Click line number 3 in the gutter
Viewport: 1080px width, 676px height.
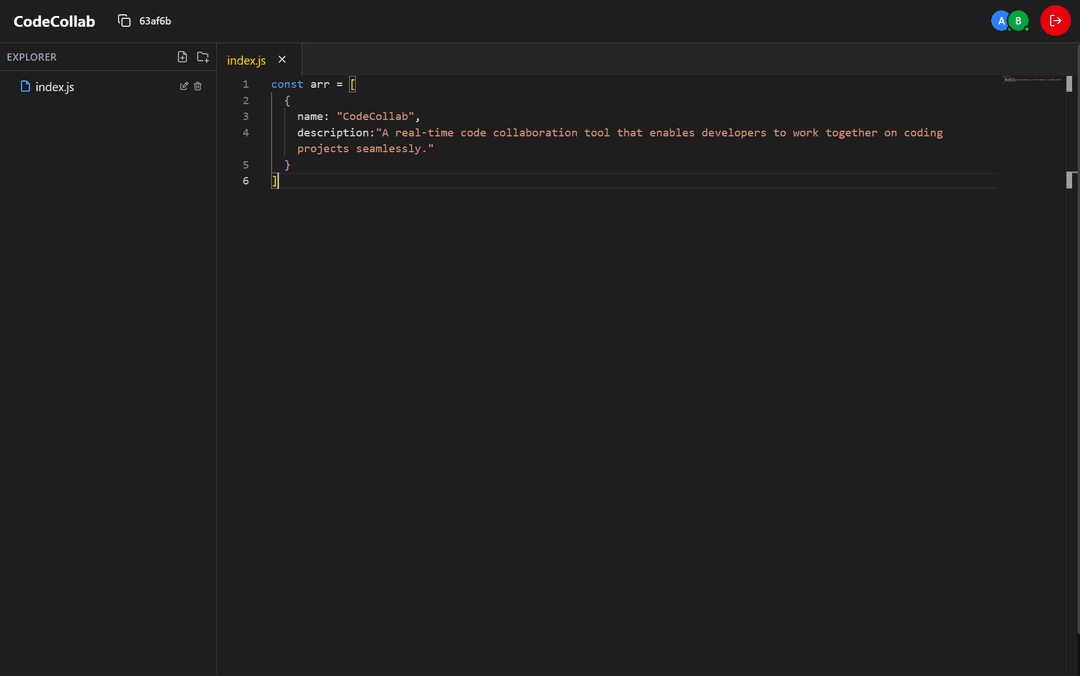click(x=245, y=116)
